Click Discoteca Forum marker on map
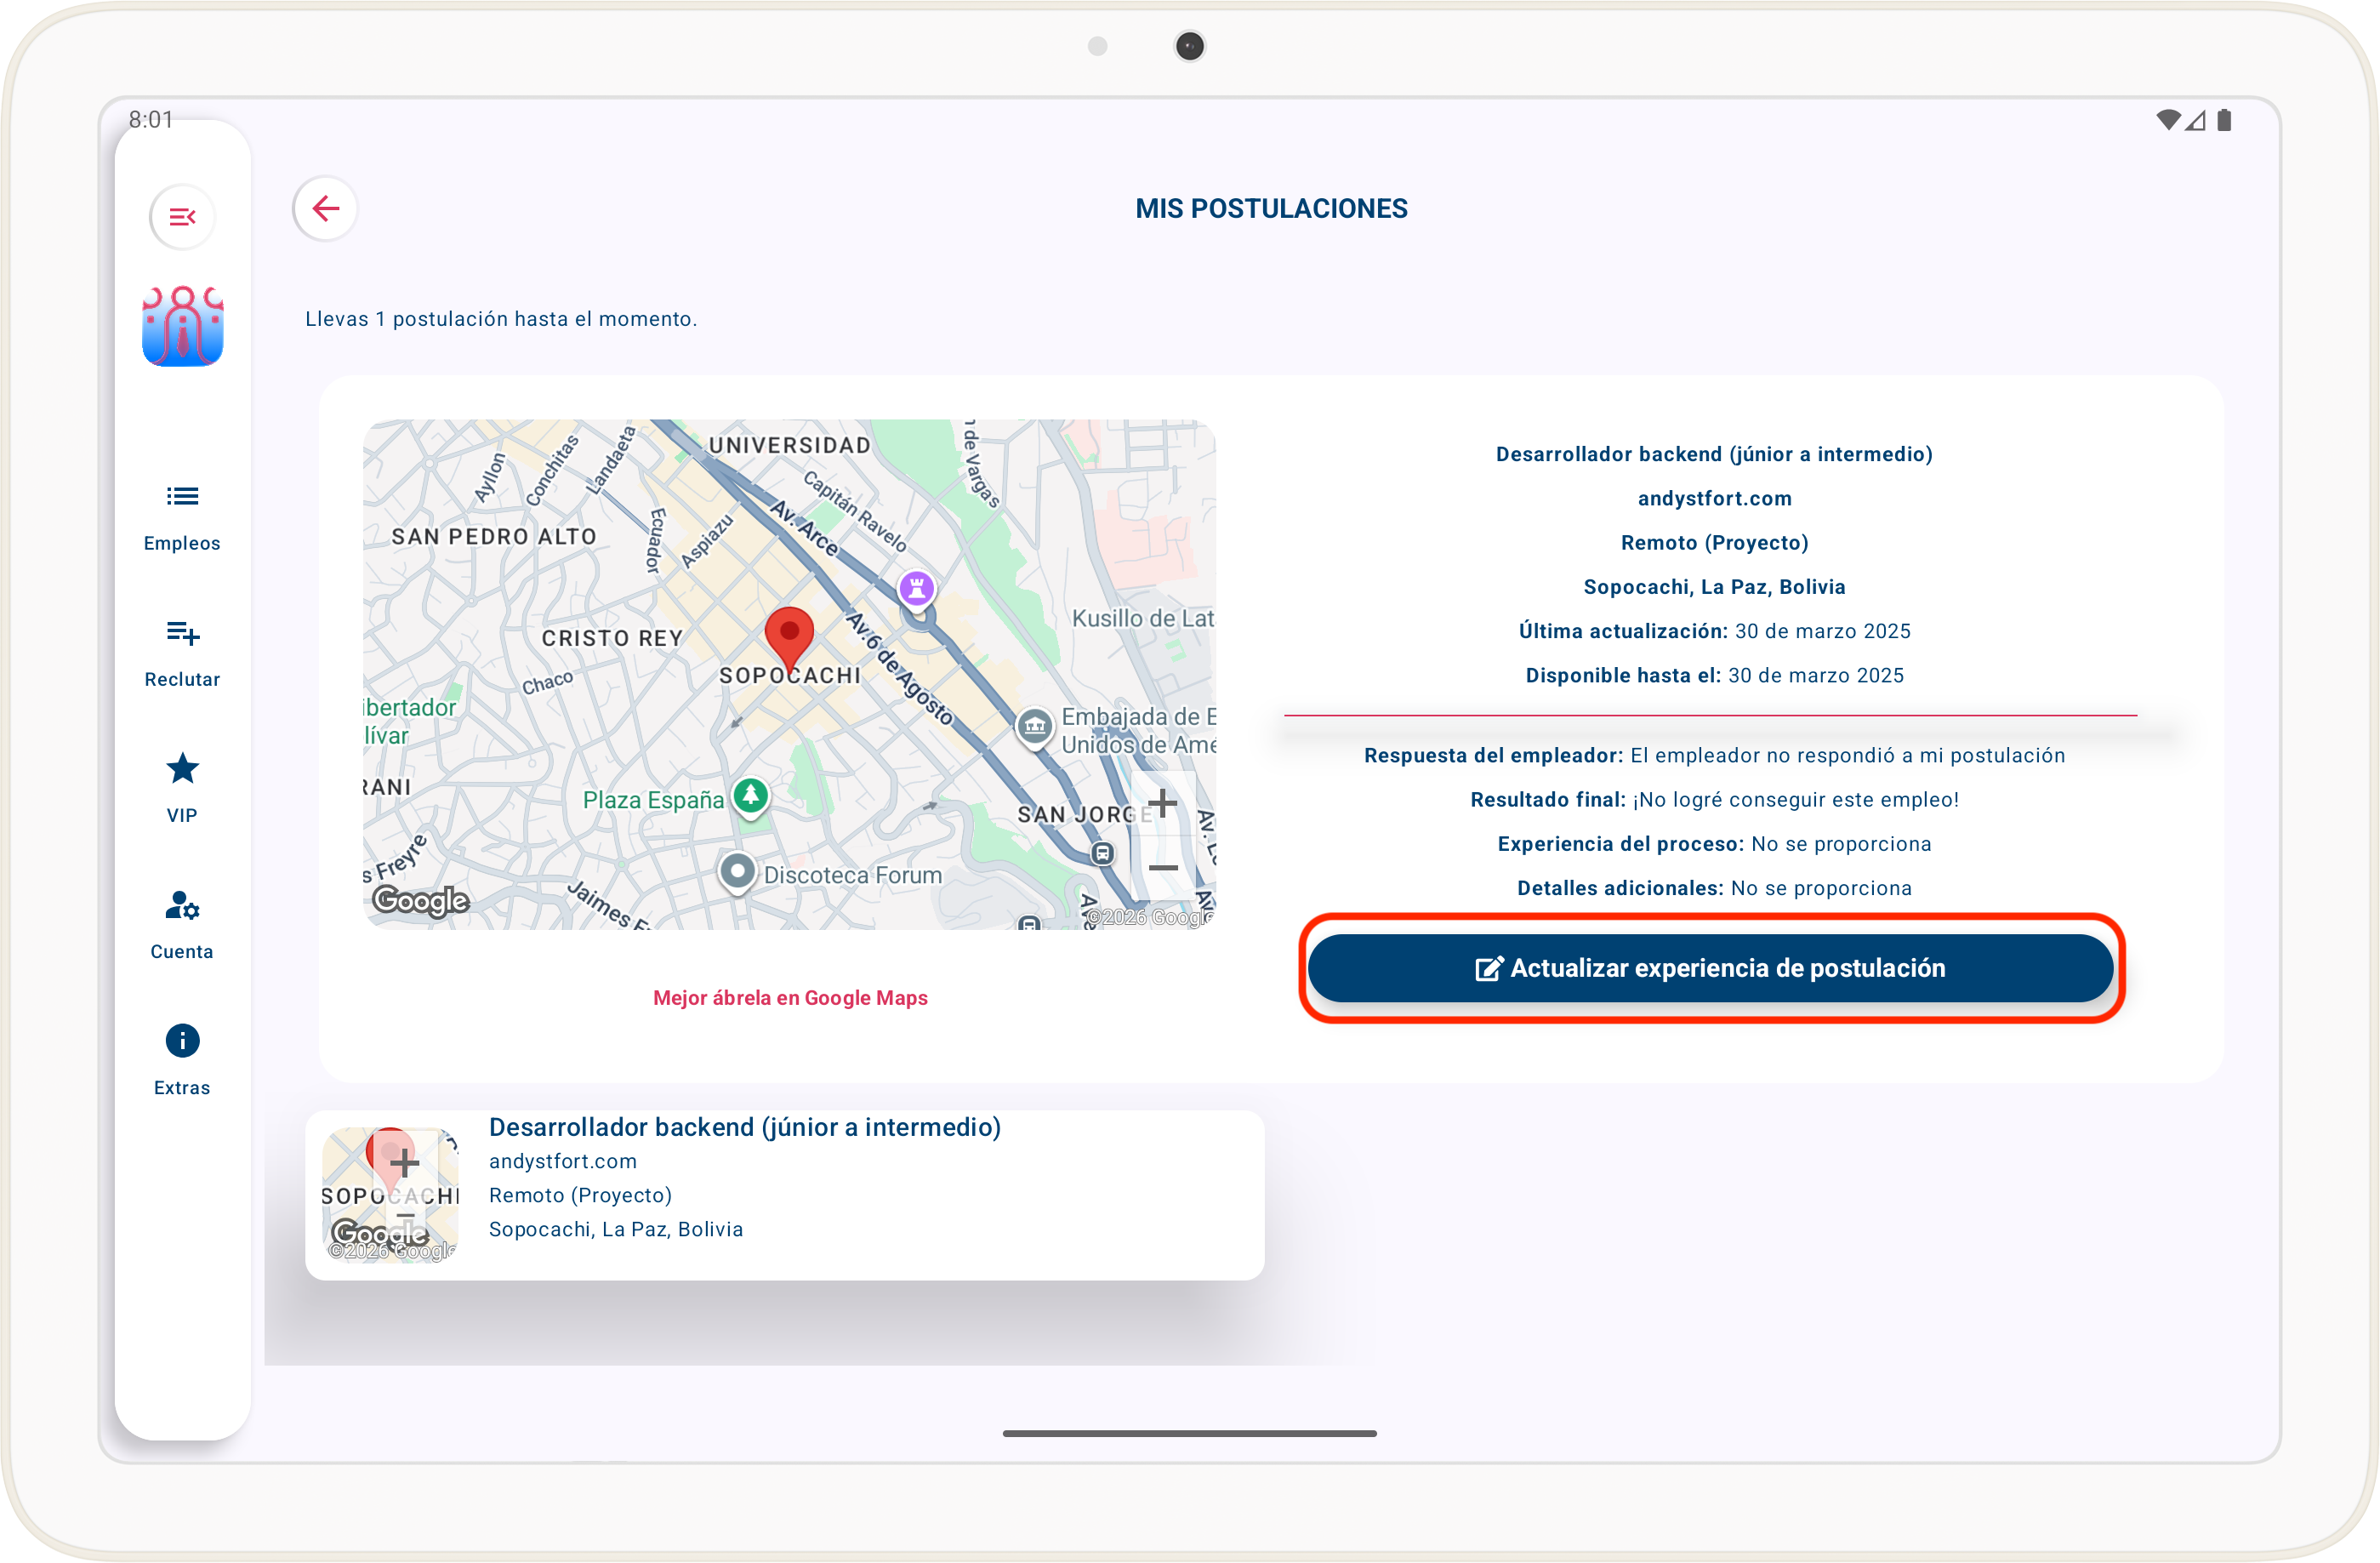Screen dimensions: 2380x1563 point(737,872)
